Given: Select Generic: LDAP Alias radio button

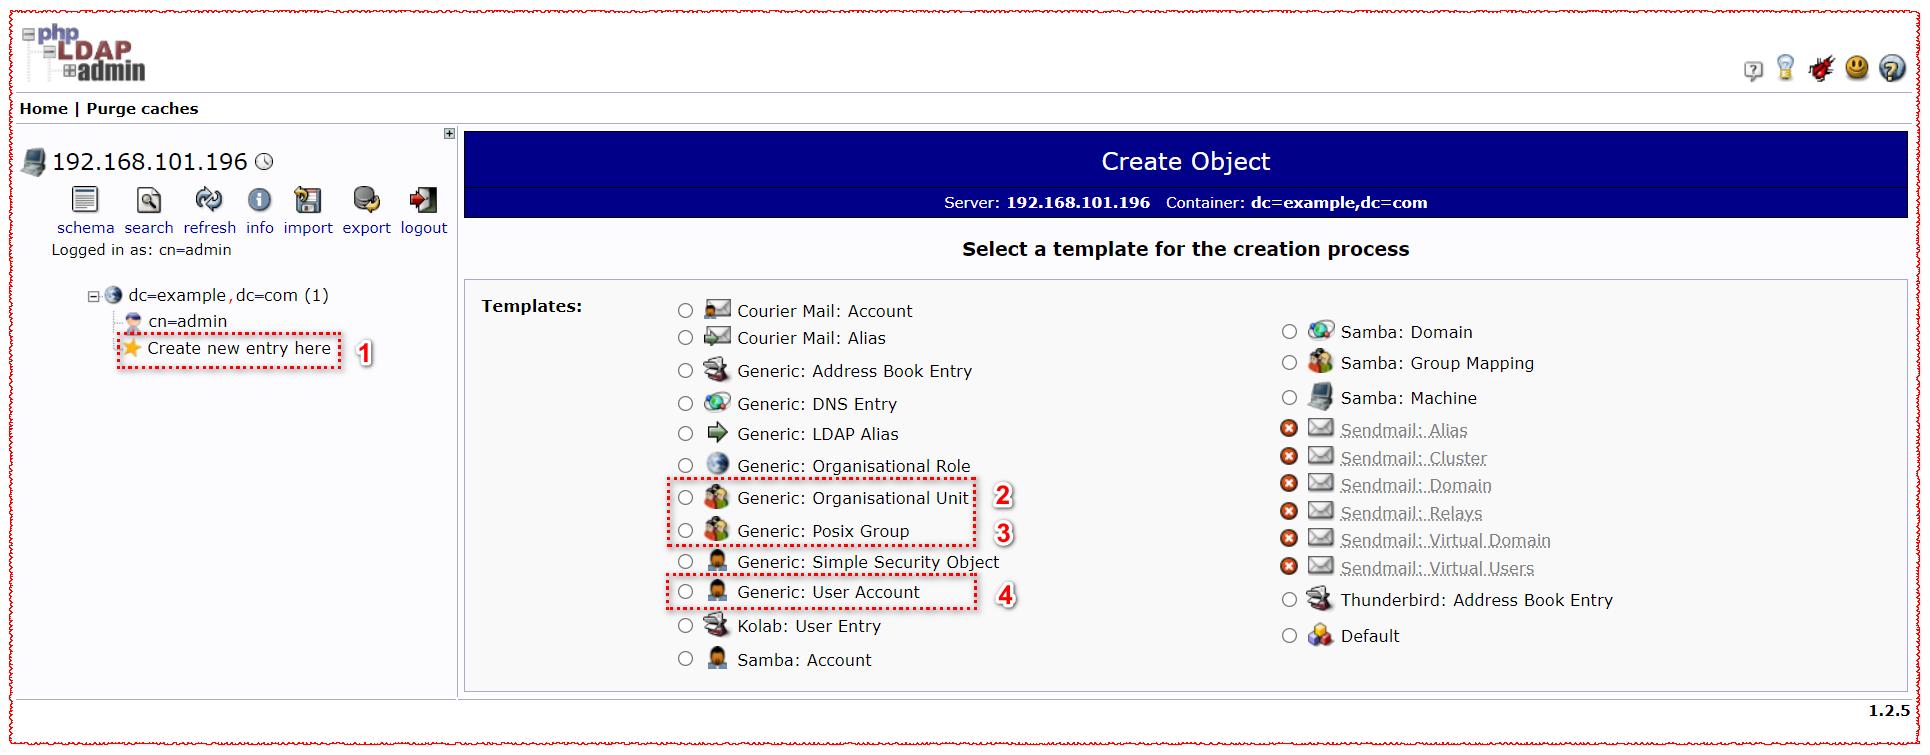Looking at the screenshot, I should coord(685,434).
